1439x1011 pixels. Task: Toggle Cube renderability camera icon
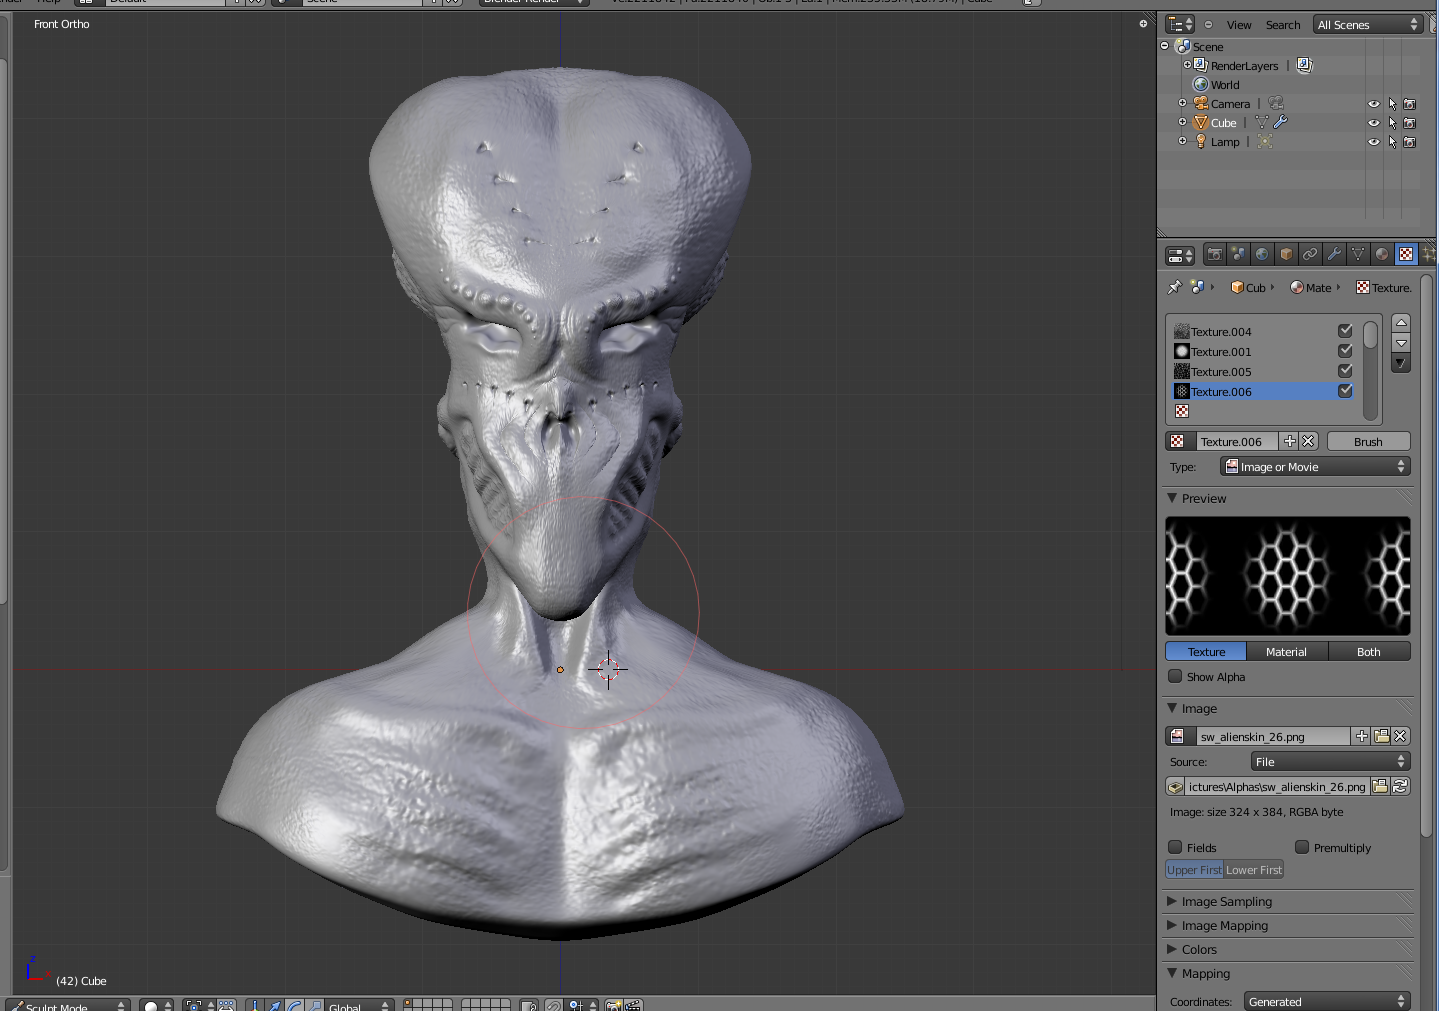(x=1410, y=123)
